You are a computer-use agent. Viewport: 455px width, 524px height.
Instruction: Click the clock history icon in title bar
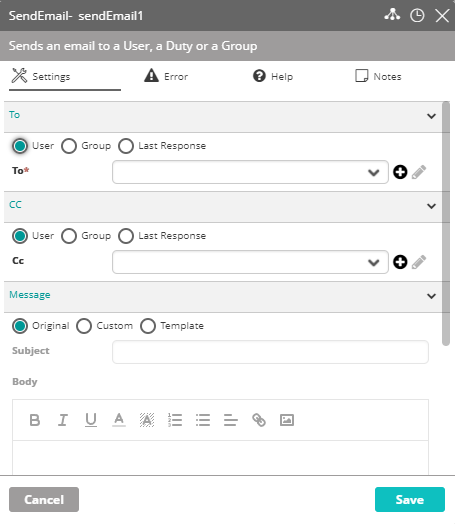coord(417,15)
